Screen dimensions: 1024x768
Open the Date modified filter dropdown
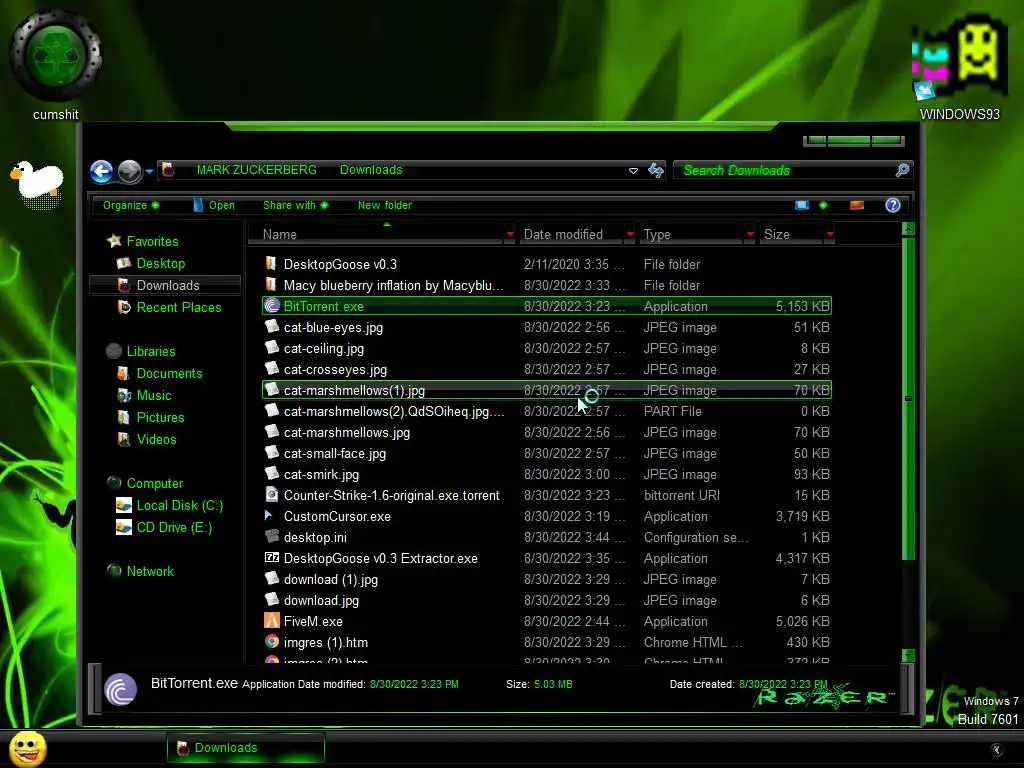point(630,234)
